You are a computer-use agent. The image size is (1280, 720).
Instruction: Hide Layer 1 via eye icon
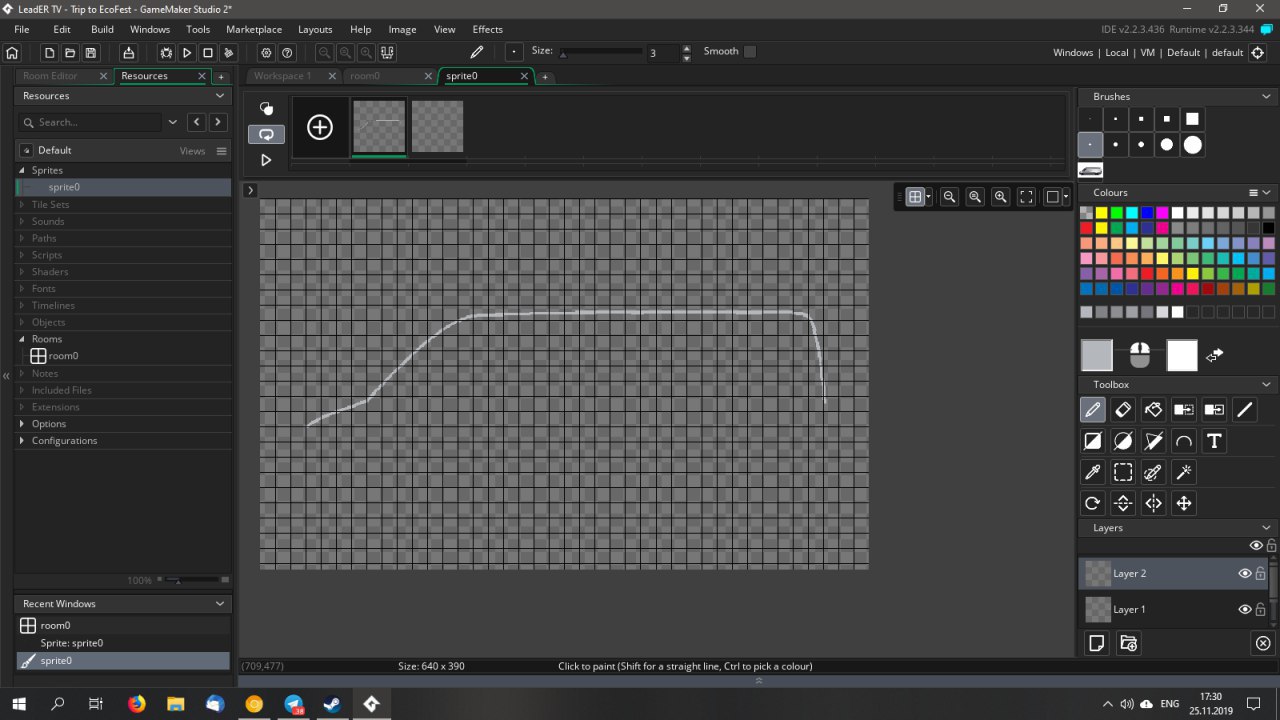(x=1245, y=609)
